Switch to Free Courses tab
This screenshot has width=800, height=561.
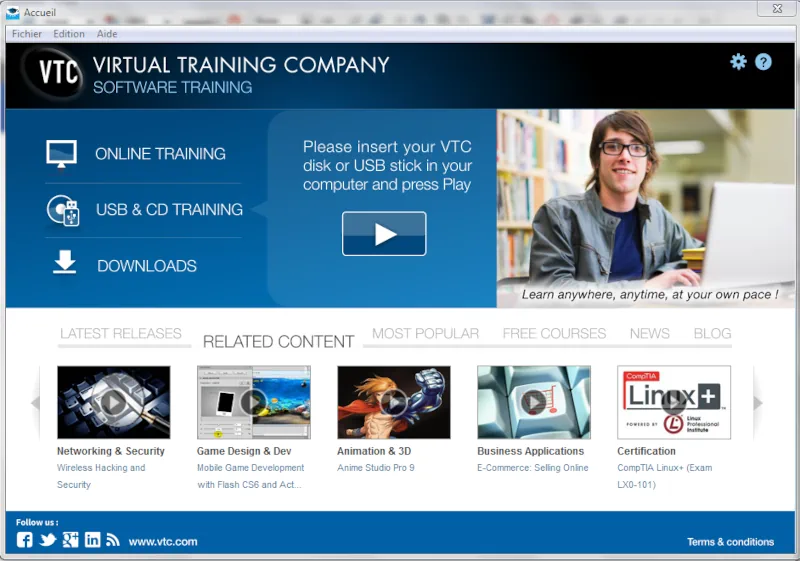(x=554, y=334)
